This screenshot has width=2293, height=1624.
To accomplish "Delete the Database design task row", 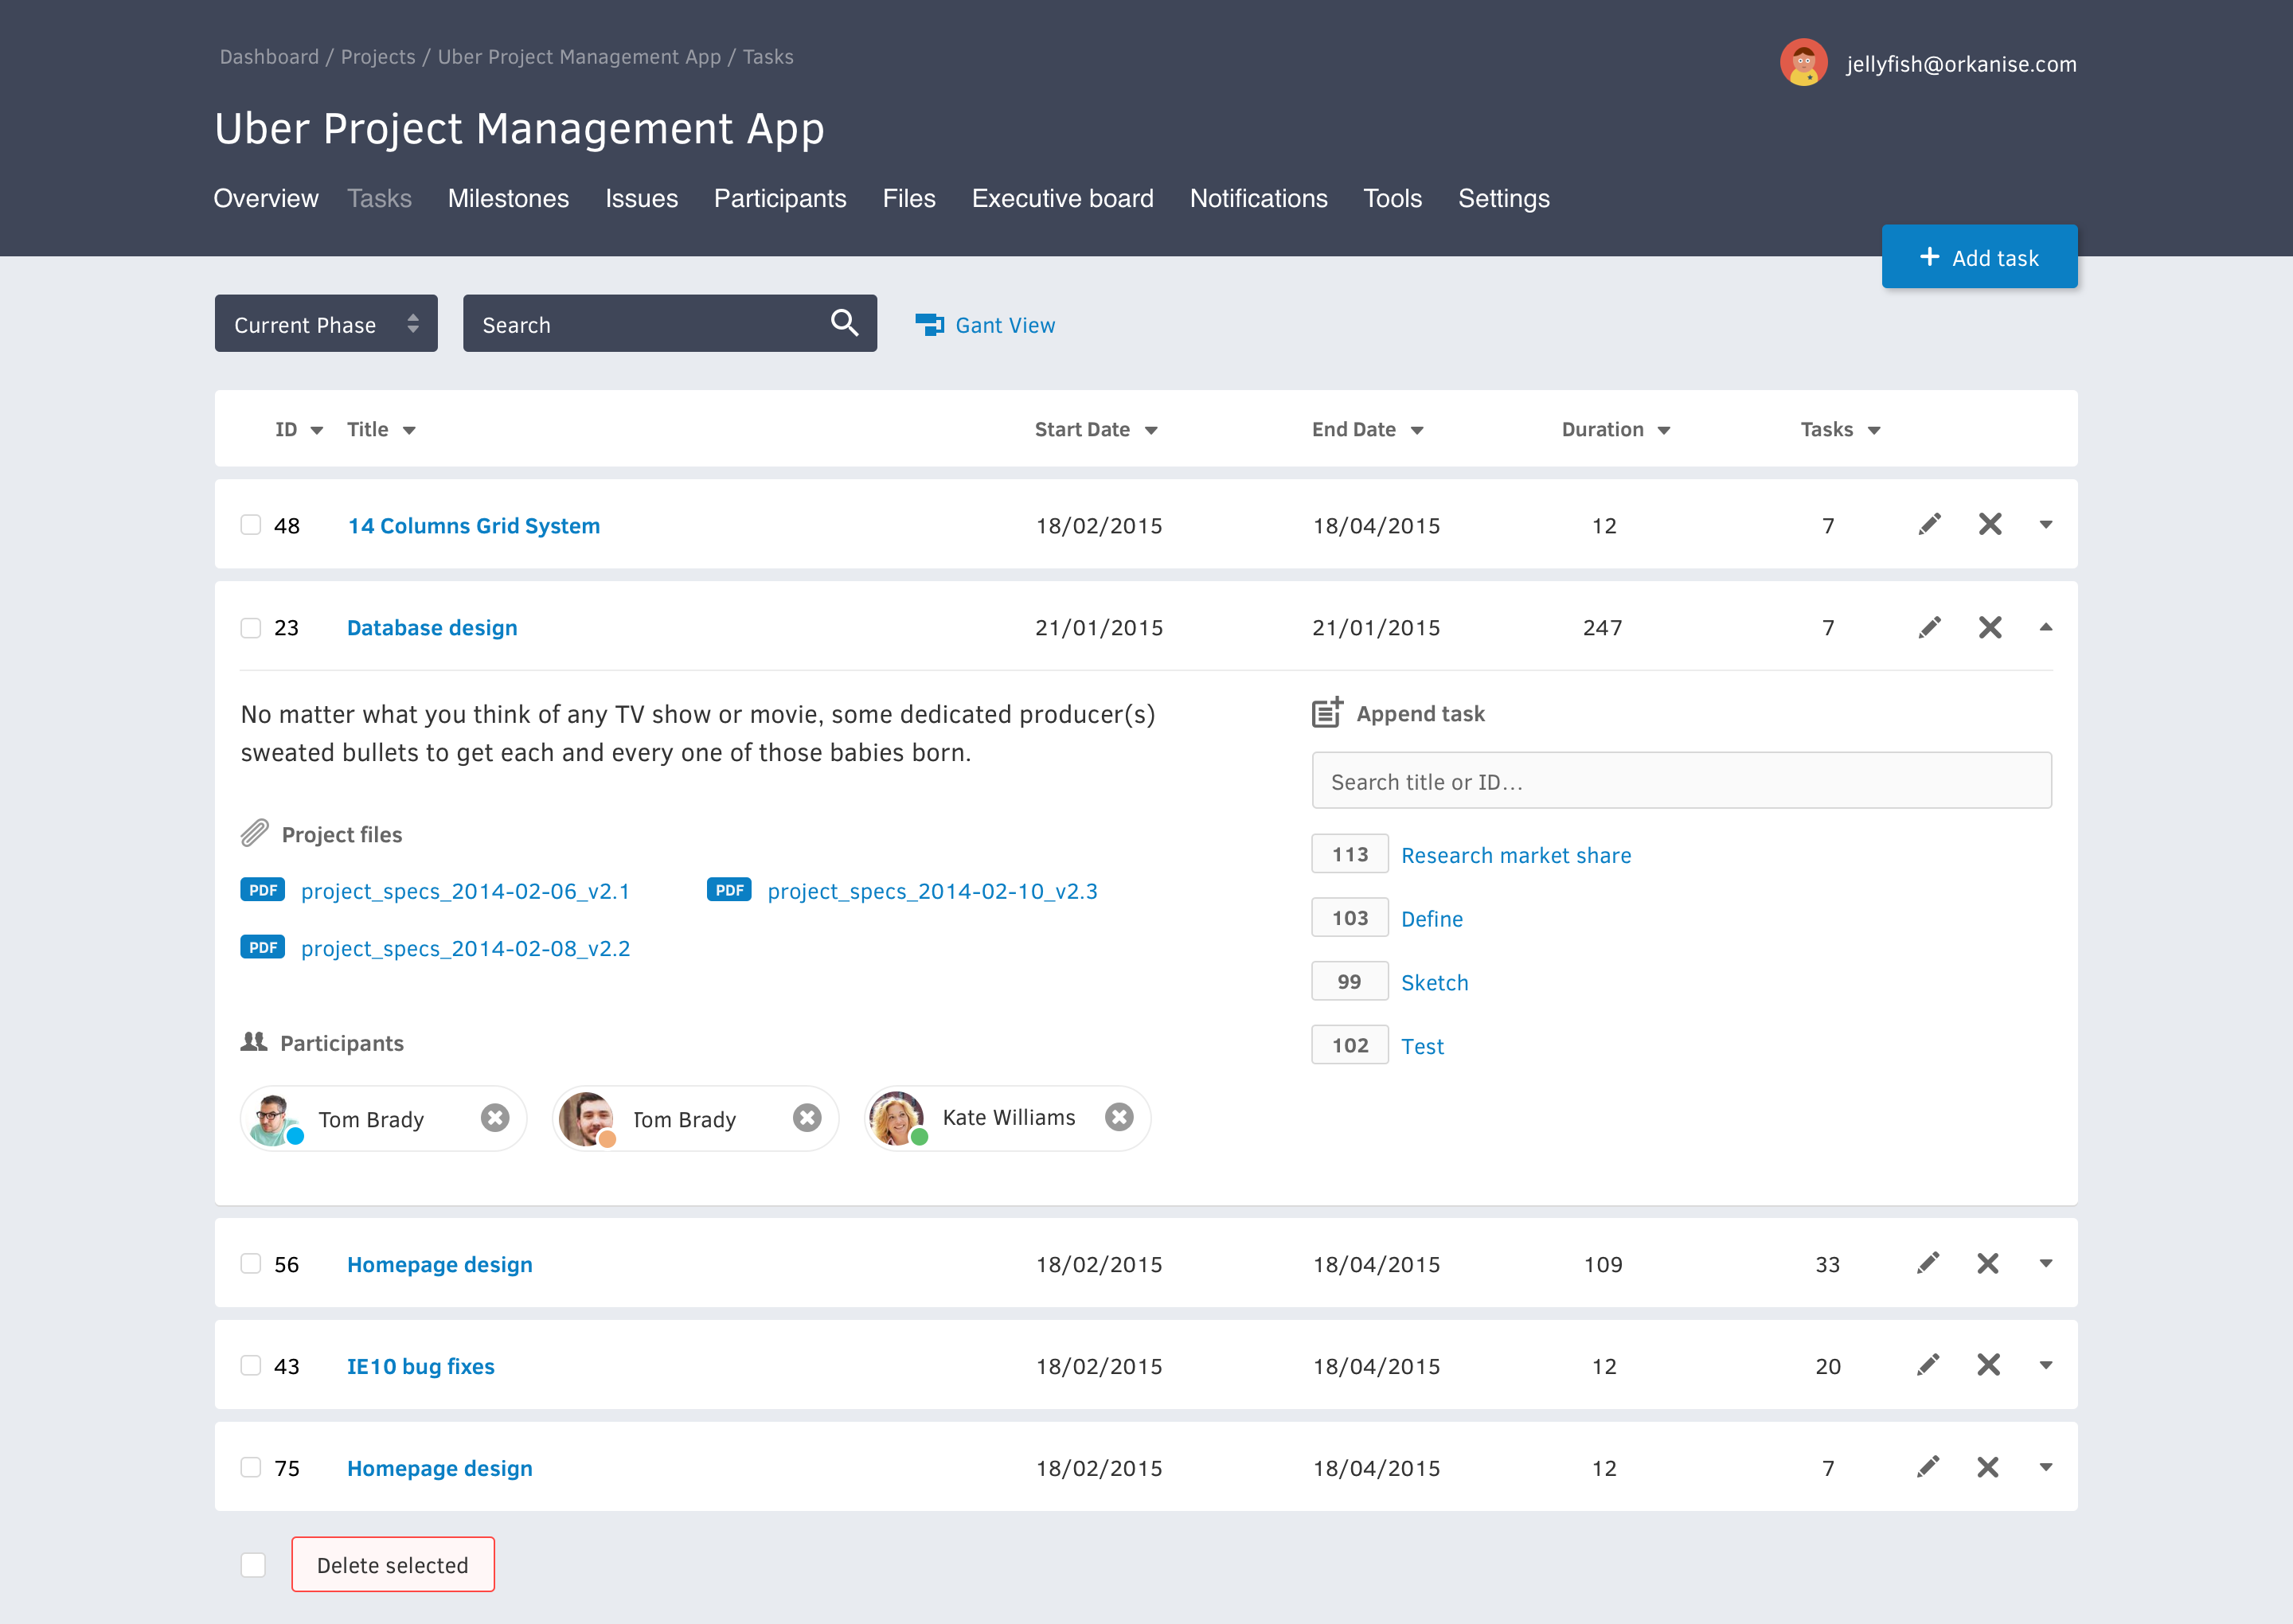I will coord(1989,627).
